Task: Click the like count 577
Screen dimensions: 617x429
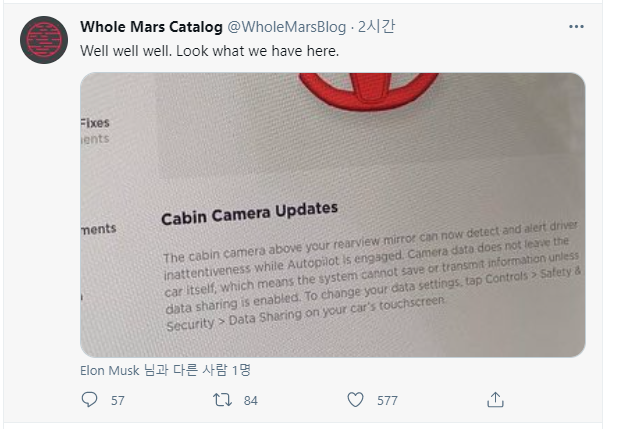Action: pyautogui.click(x=387, y=400)
